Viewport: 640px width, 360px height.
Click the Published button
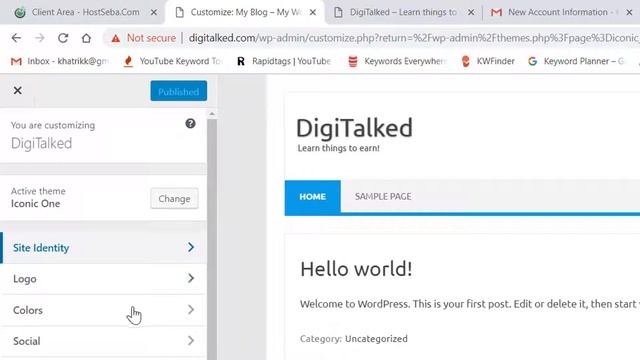(x=178, y=91)
